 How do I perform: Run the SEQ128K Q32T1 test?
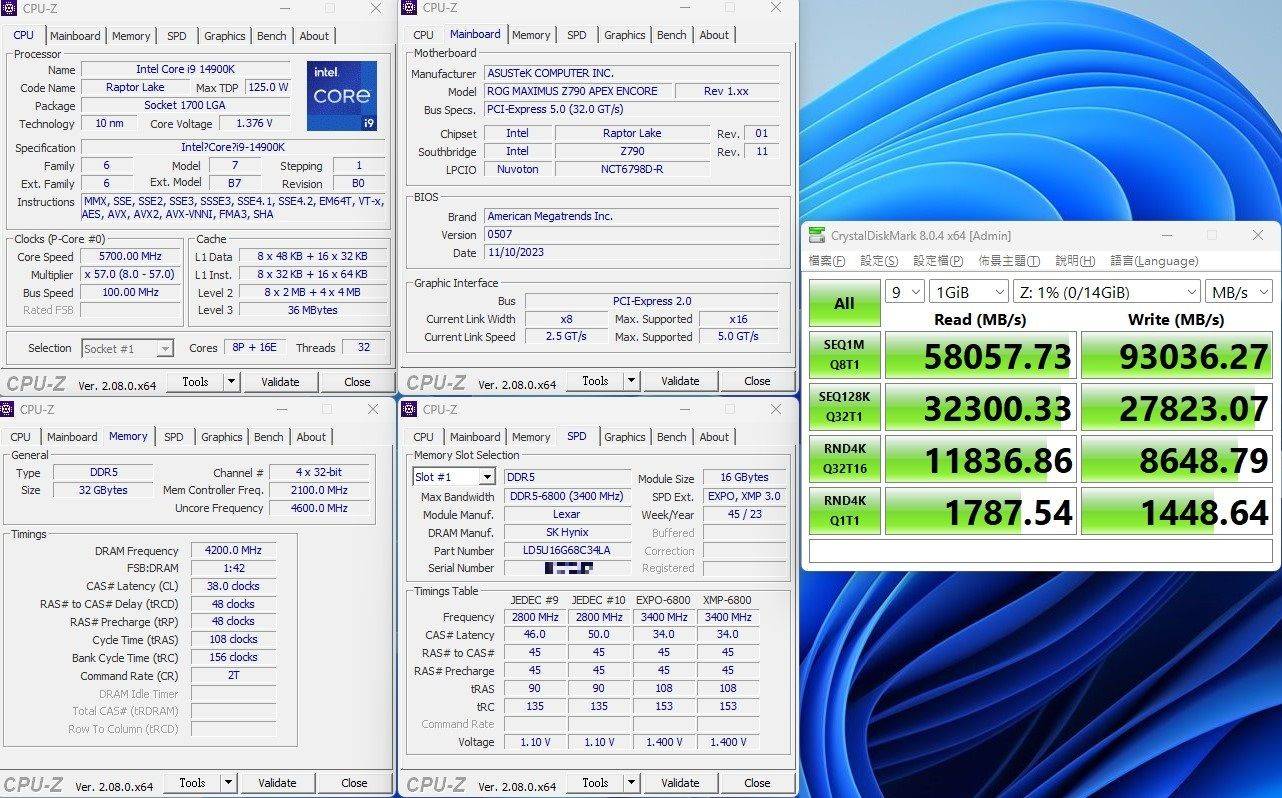pyautogui.click(x=844, y=408)
